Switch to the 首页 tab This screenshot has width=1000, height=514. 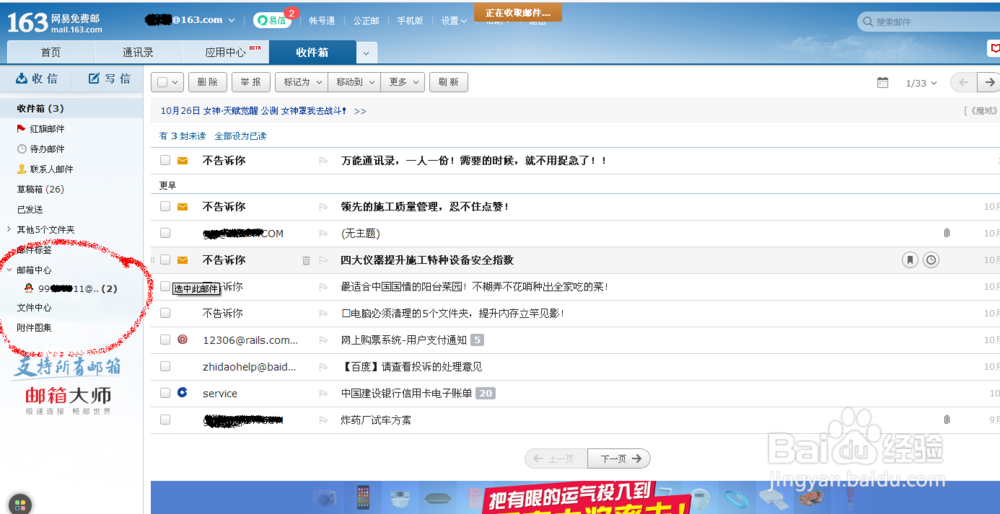point(50,52)
